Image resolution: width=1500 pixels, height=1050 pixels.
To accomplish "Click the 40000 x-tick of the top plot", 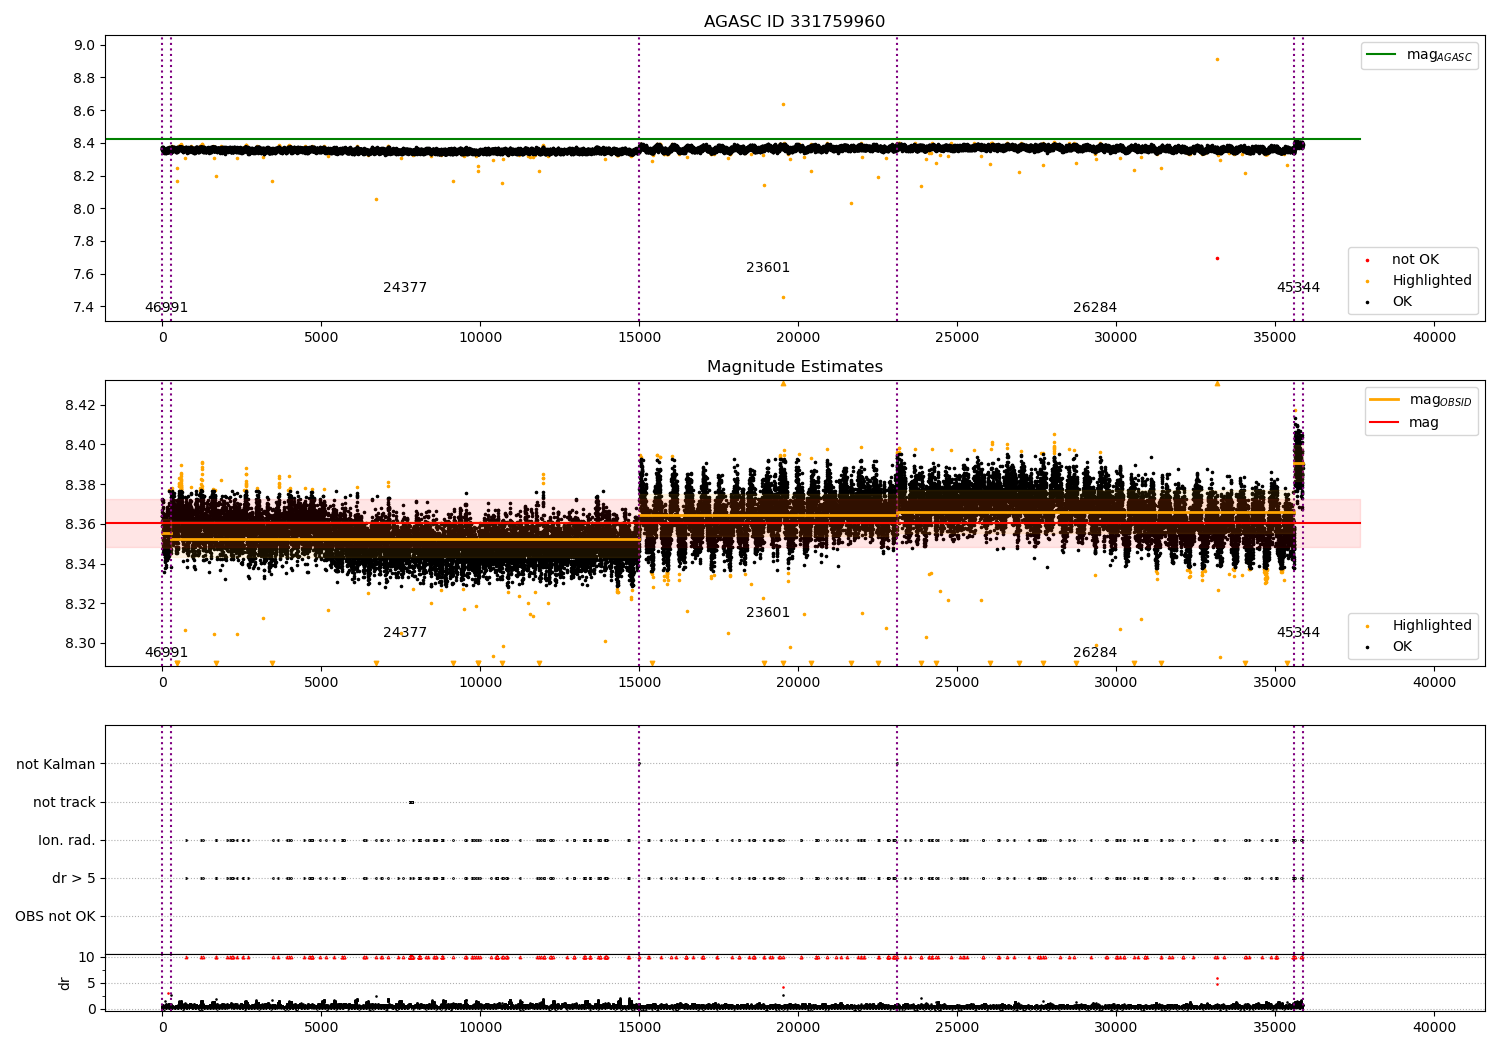I will click(1434, 338).
